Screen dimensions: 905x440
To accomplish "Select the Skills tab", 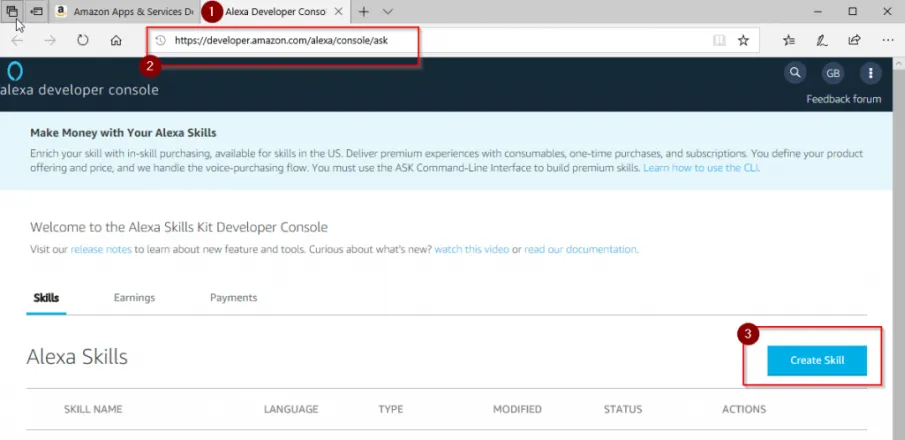I will coord(46,298).
